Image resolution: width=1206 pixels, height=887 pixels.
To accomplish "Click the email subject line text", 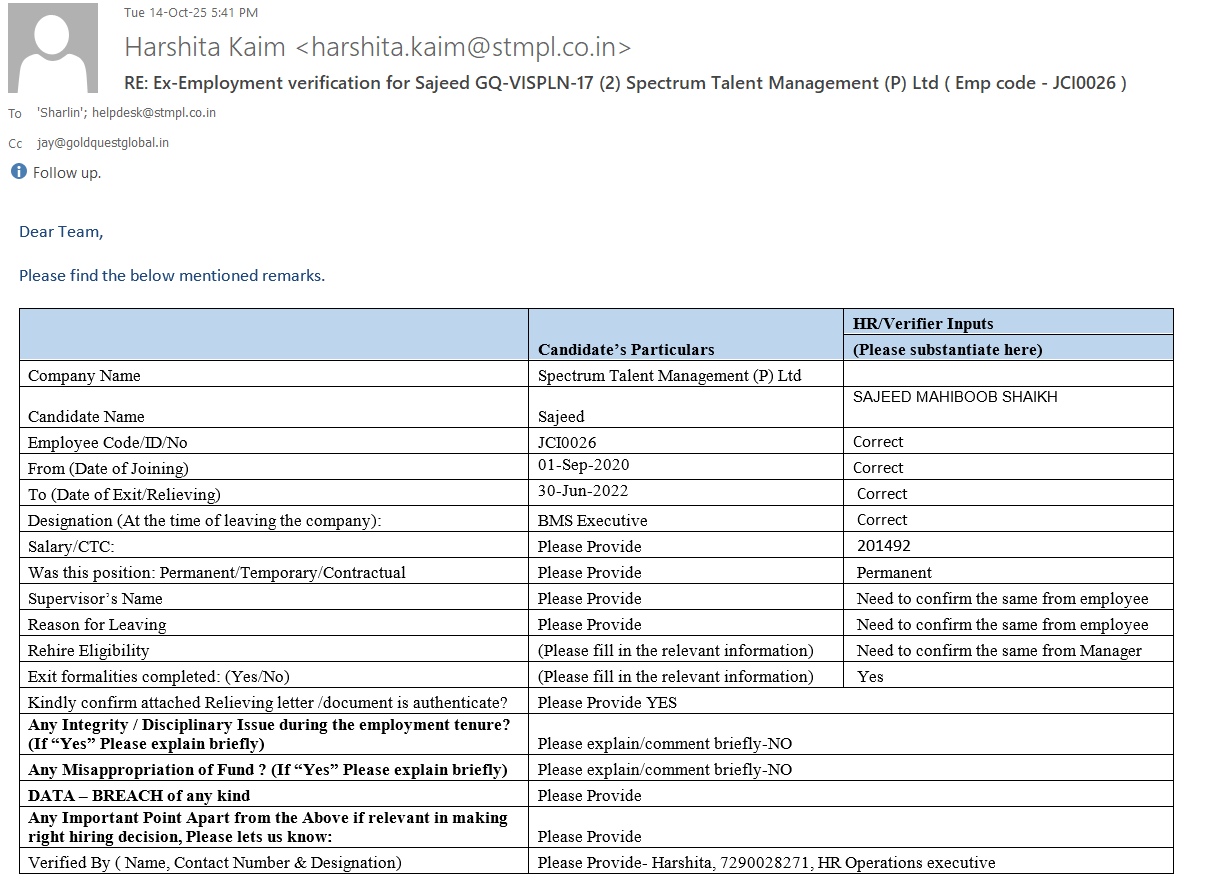I will click(625, 83).
